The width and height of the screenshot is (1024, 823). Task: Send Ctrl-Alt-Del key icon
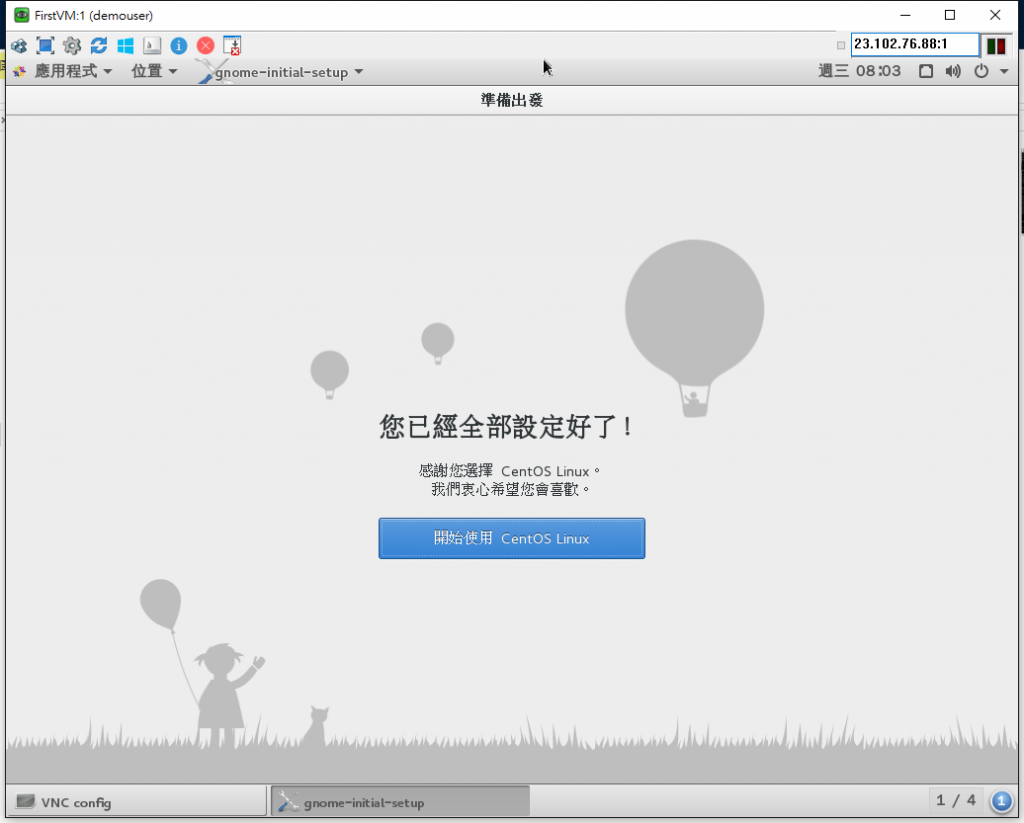pyautogui.click(x=152, y=45)
